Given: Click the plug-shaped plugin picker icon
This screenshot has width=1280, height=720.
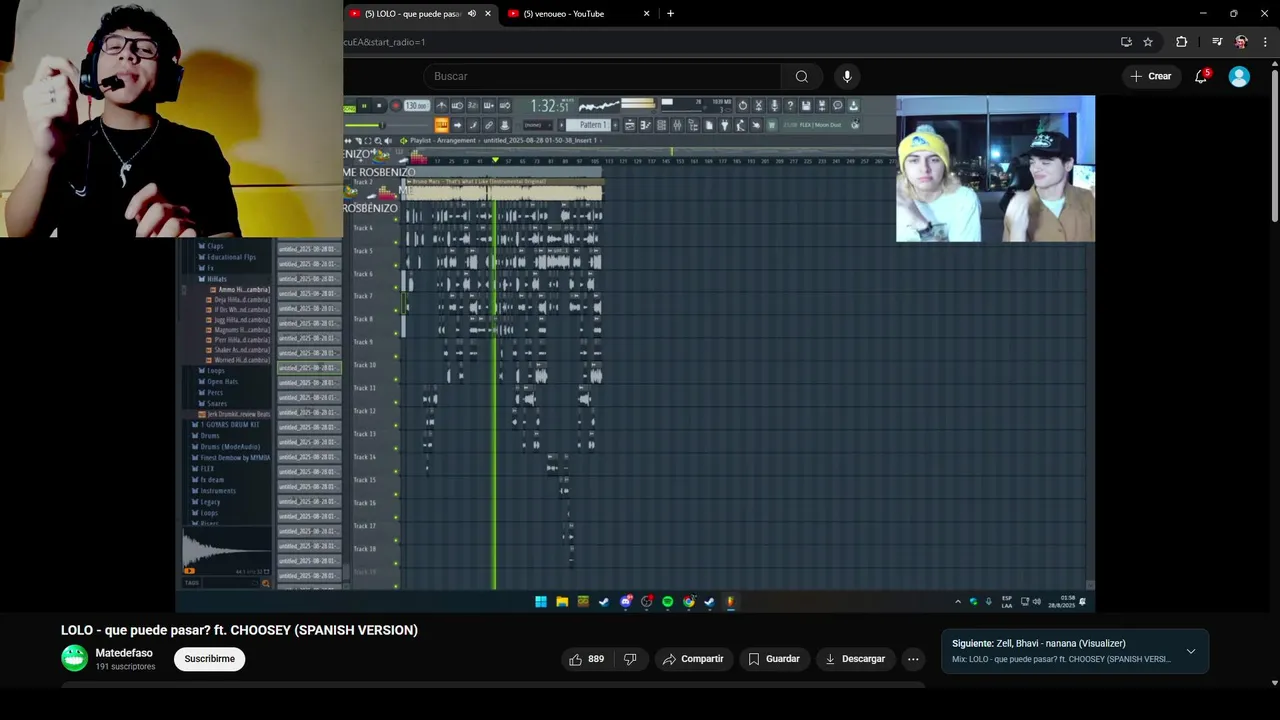Looking at the screenshot, I should pyautogui.click(x=725, y=125).
